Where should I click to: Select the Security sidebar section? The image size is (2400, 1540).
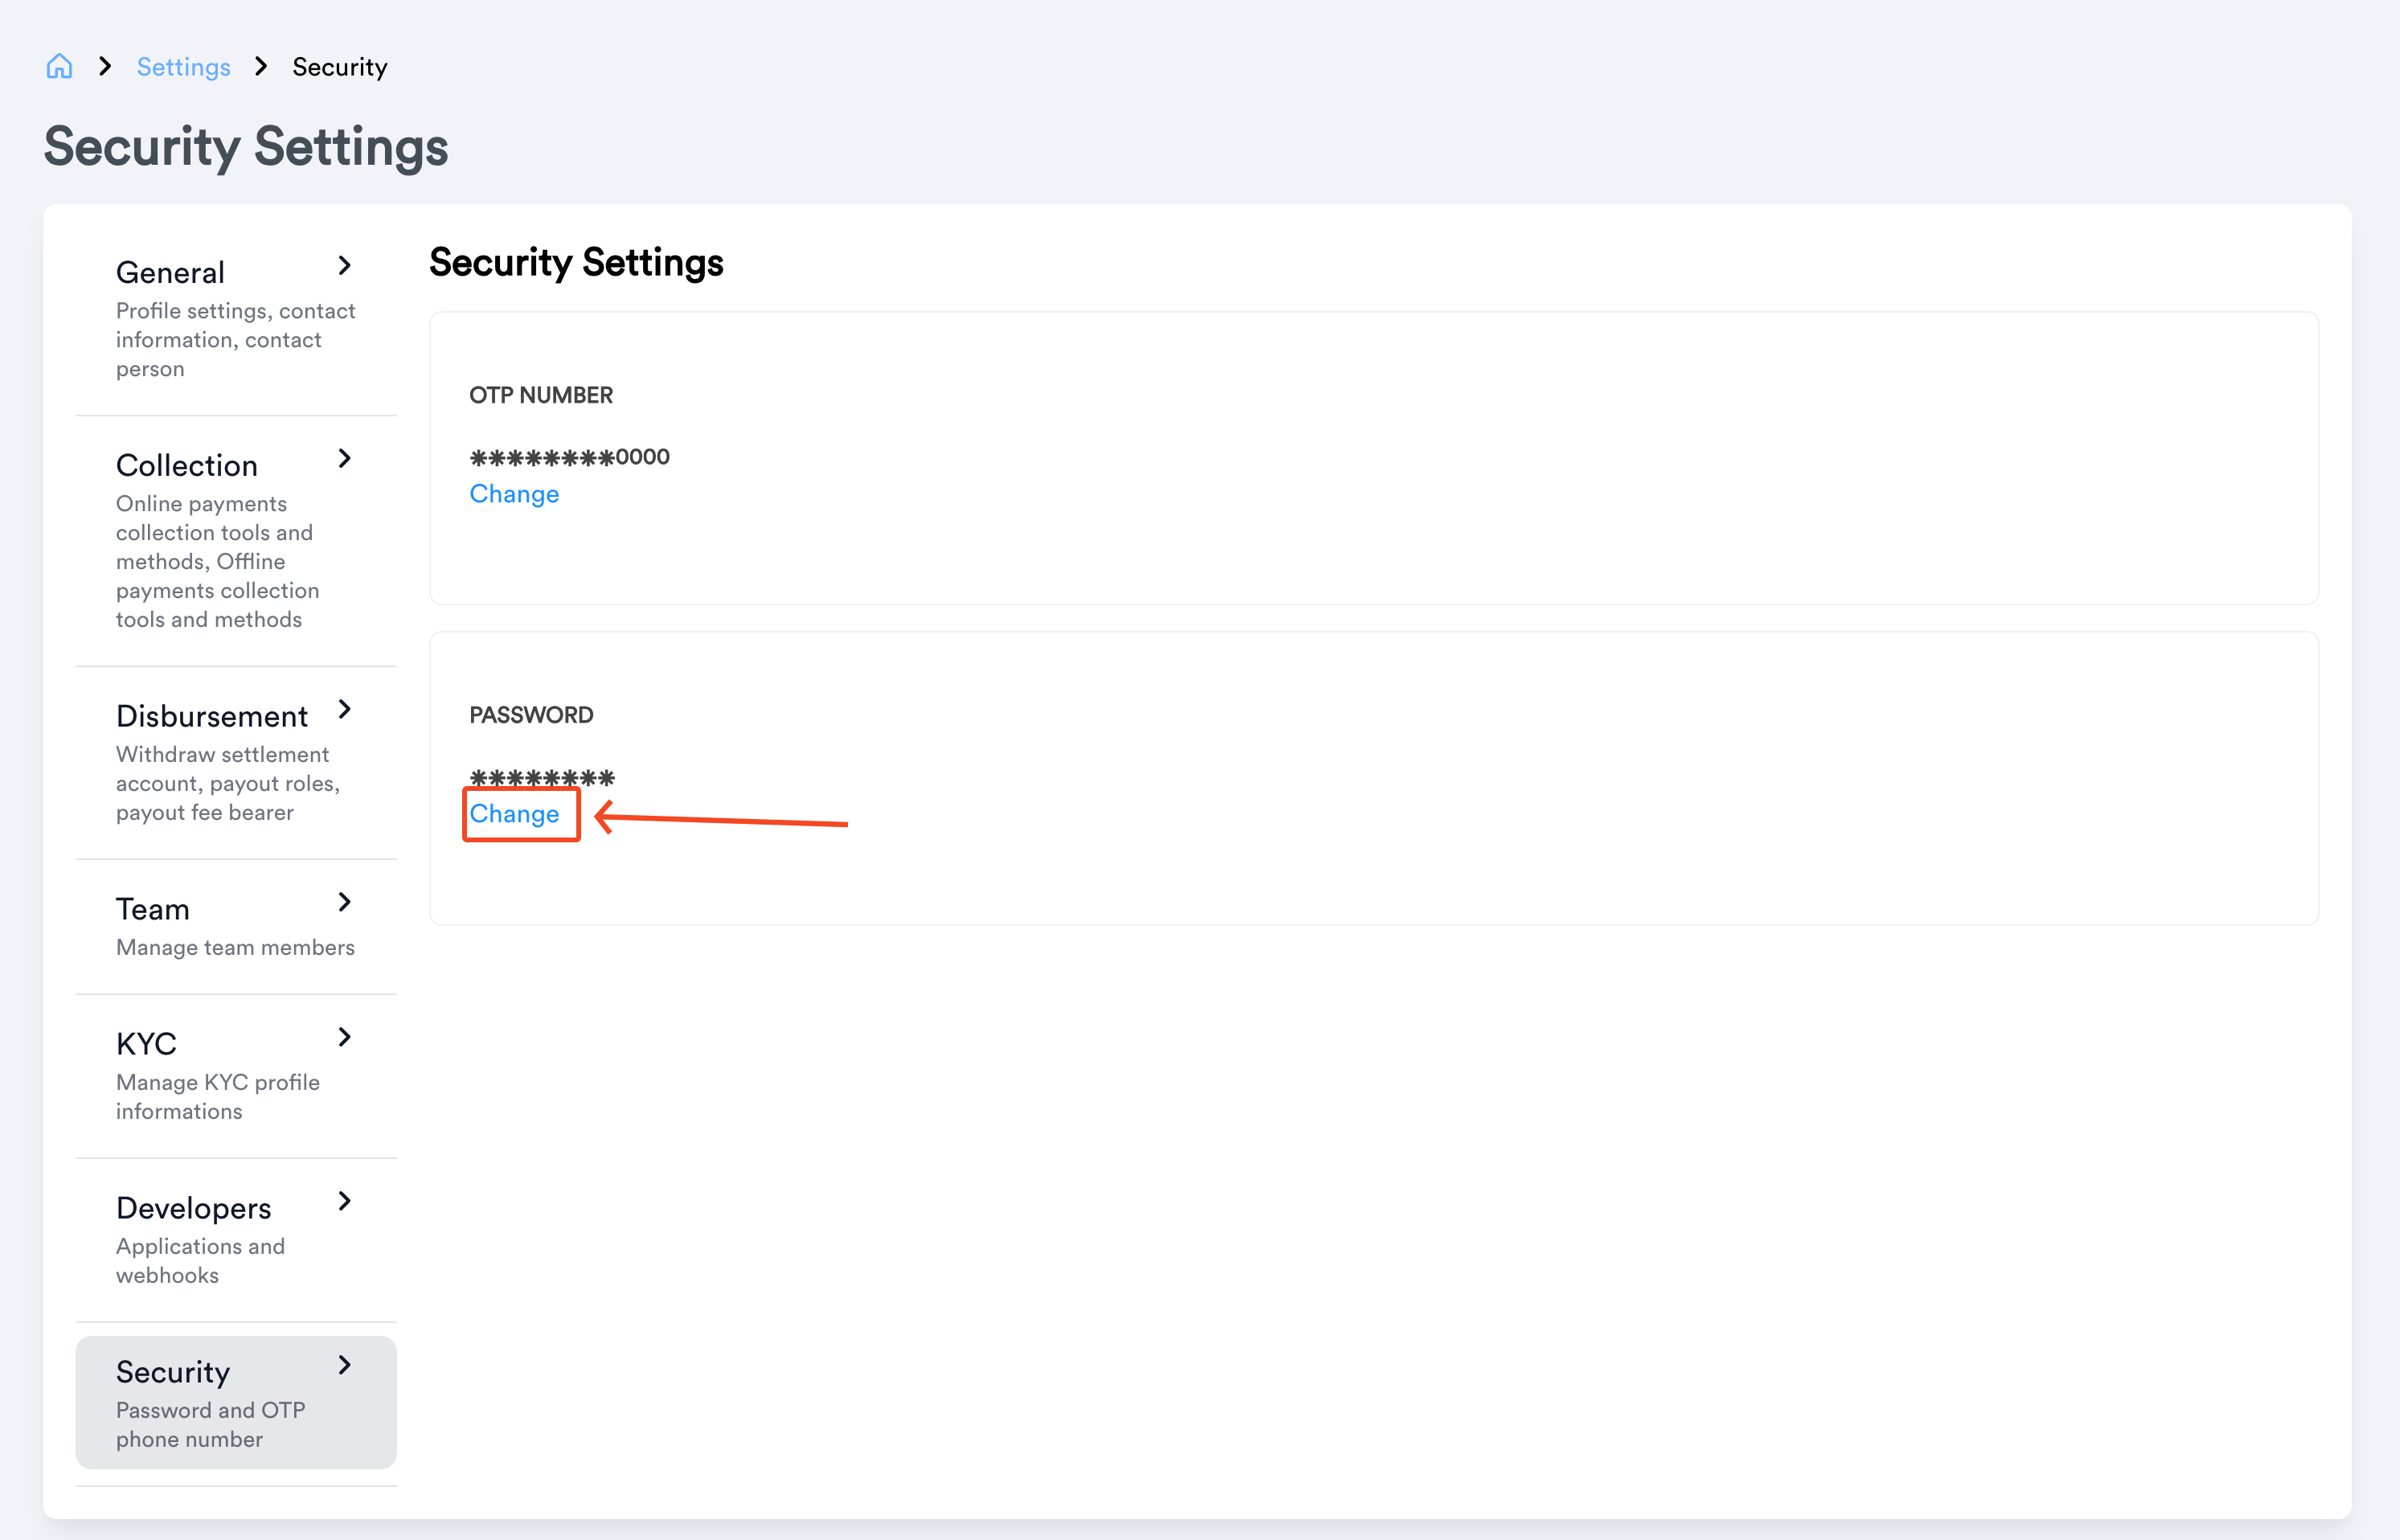tap(236, 1403)
